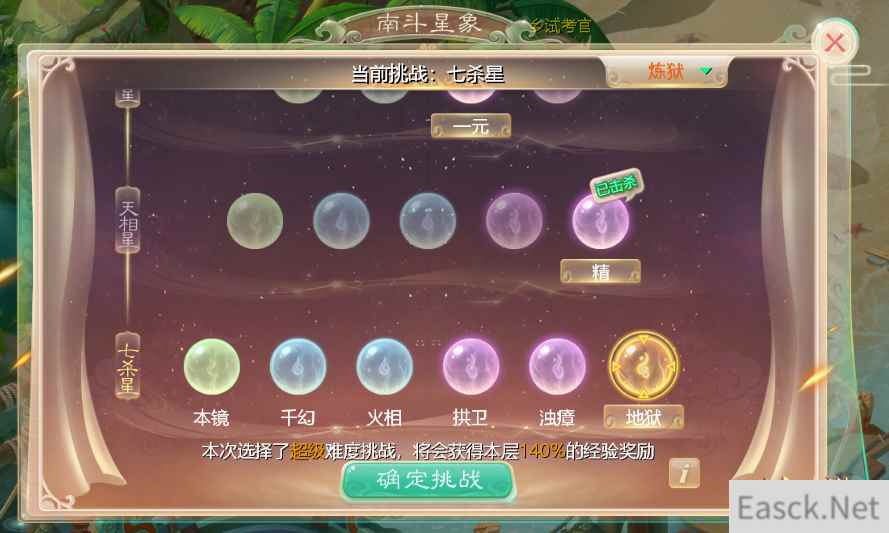Pick the pink 拱卫 orb
This screenshot has height=533, width=889.
[x=471, y=366]
